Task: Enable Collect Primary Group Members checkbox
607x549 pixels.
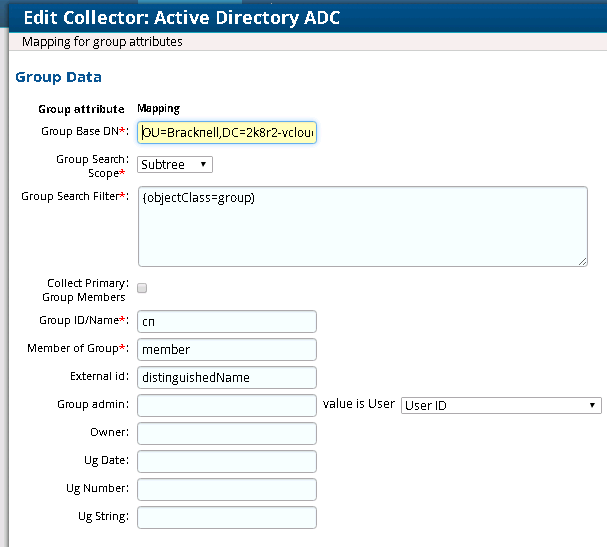Action: [x=142, y=288]
